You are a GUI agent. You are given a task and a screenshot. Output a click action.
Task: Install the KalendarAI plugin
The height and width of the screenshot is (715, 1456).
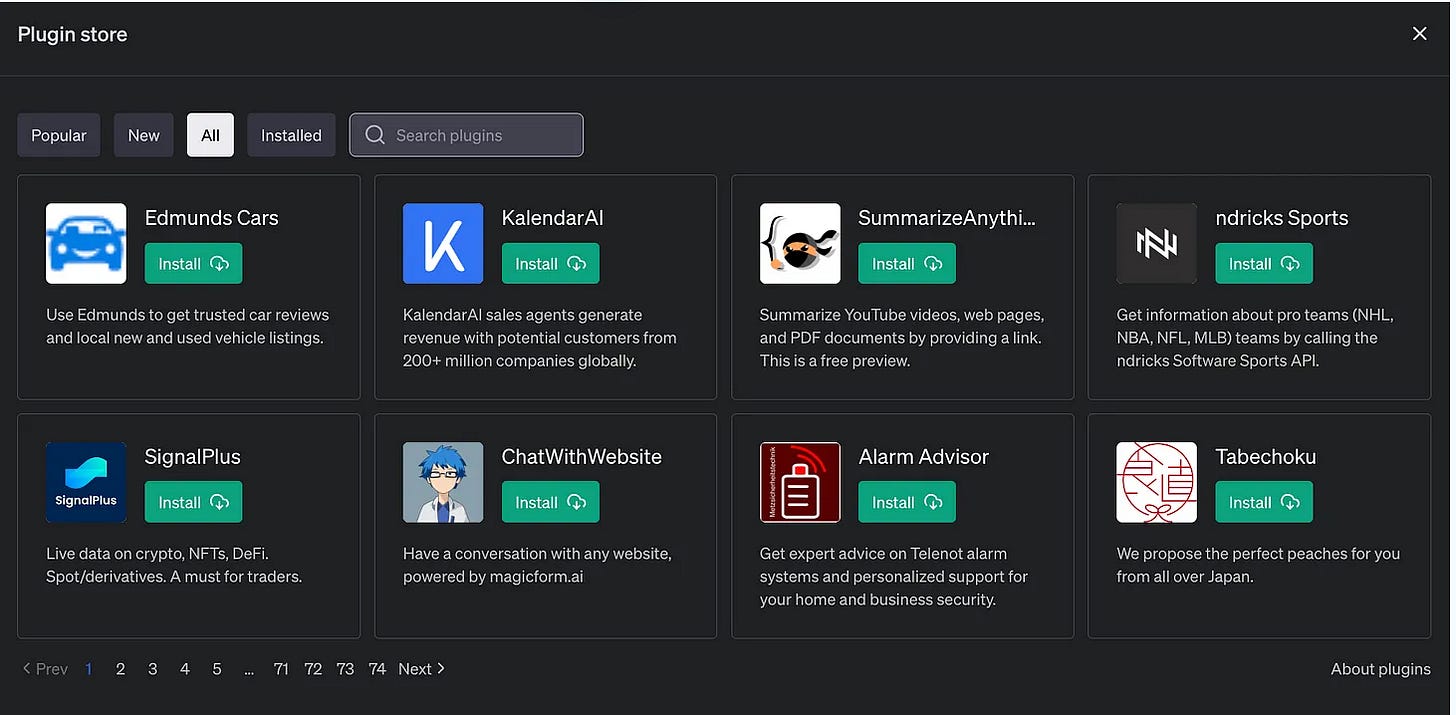551,264
